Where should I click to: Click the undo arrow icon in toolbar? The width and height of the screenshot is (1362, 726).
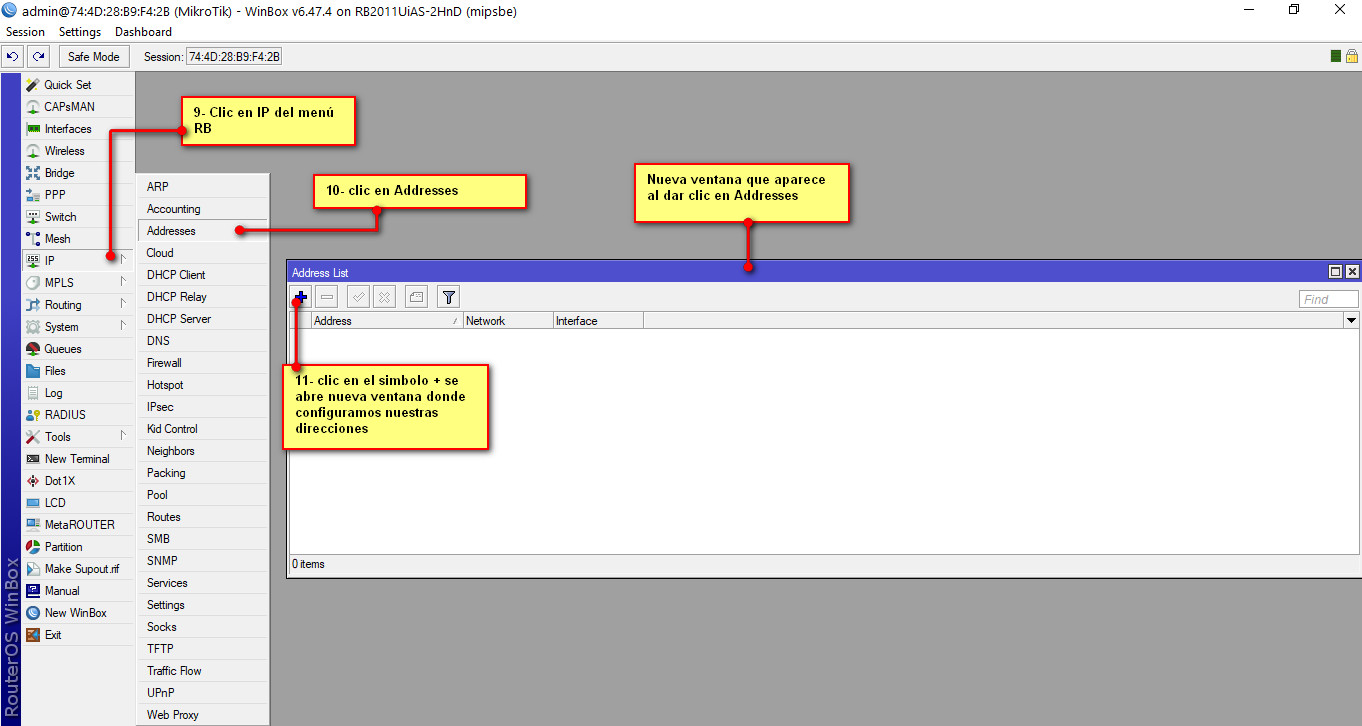pos(13,57)
